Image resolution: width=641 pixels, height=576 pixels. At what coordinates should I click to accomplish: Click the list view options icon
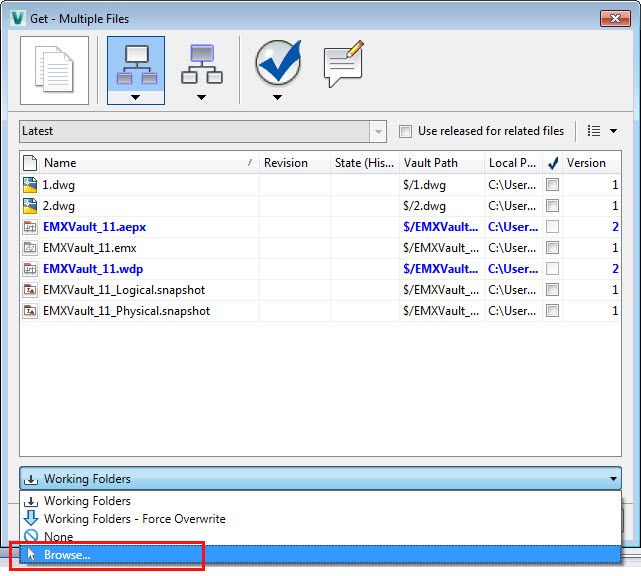tap(594, 131)
